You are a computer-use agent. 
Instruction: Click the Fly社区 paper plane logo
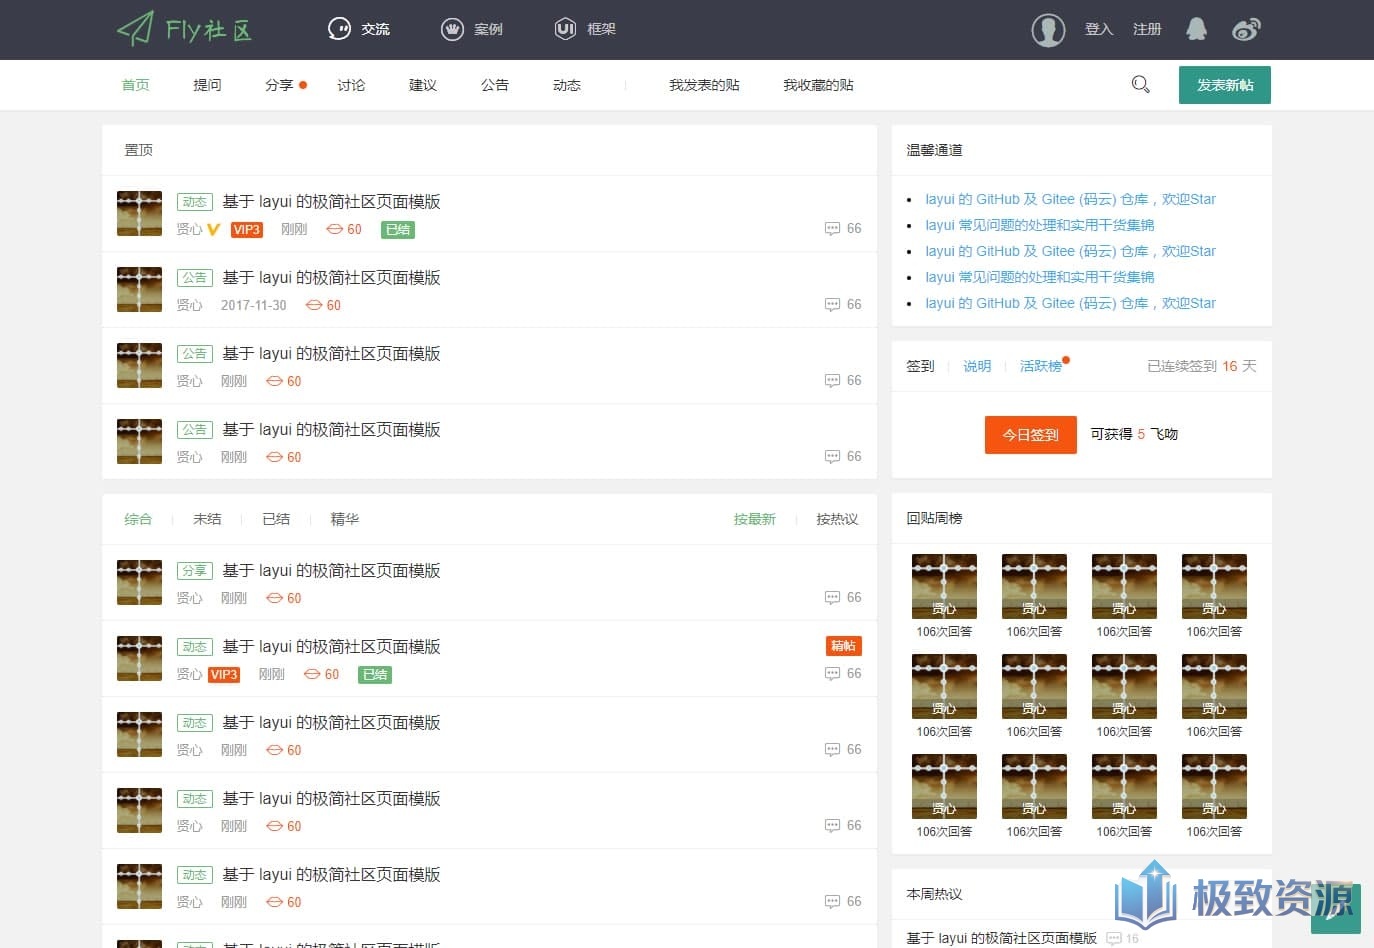(184, 29)
